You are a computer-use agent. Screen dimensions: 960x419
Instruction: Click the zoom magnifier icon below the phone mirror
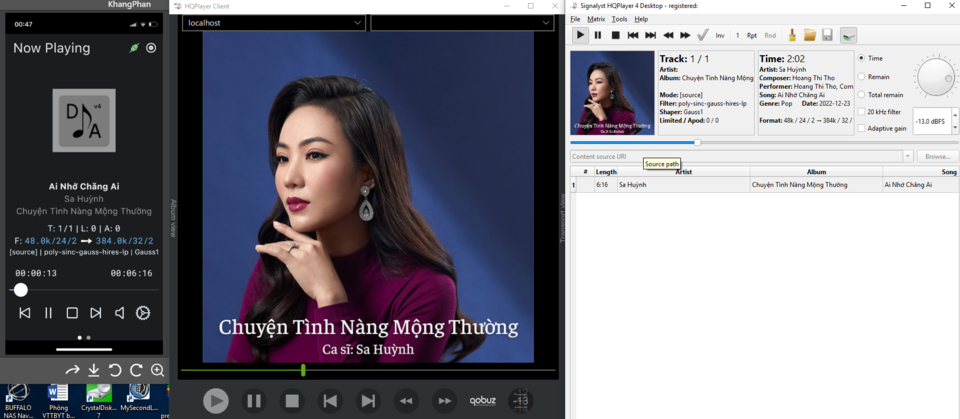pyautogui.click(x=157, y=370)
